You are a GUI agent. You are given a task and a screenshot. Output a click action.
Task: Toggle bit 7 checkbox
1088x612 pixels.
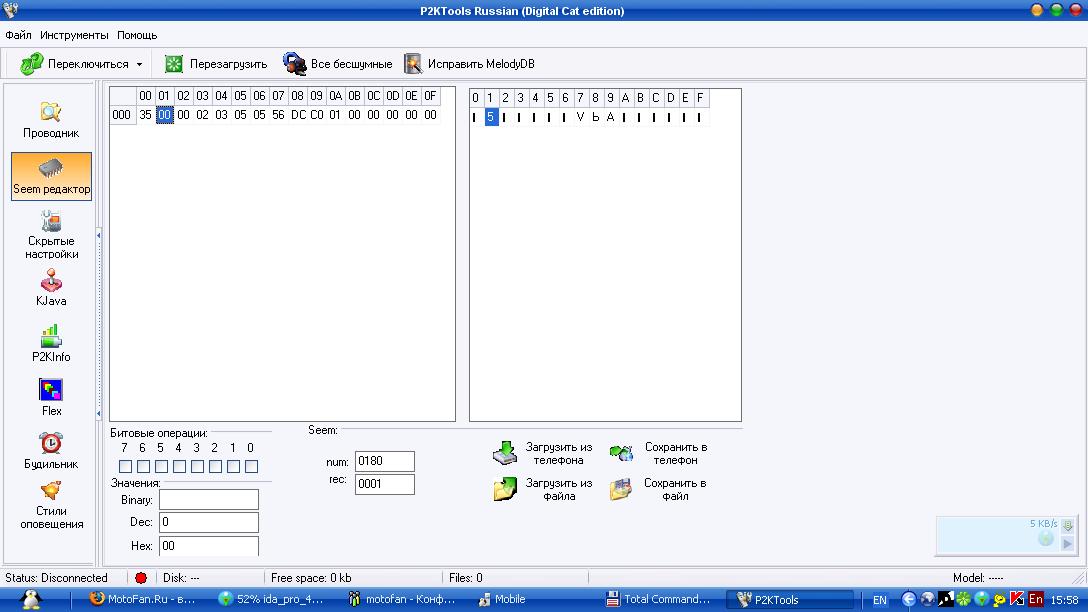click(x=126, y=466)
